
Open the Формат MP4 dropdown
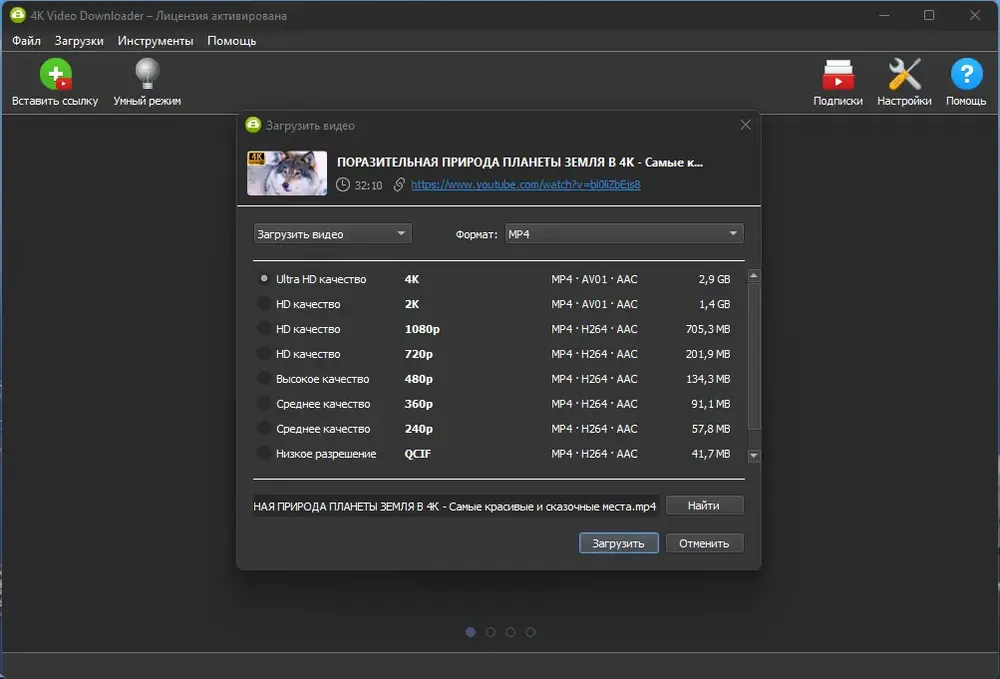click(x=624, y=234)
